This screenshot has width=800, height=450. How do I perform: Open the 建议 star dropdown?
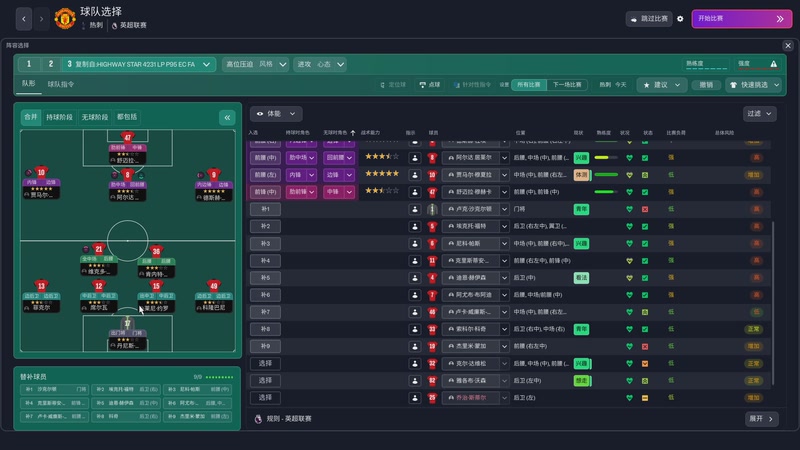click(661, 85)
